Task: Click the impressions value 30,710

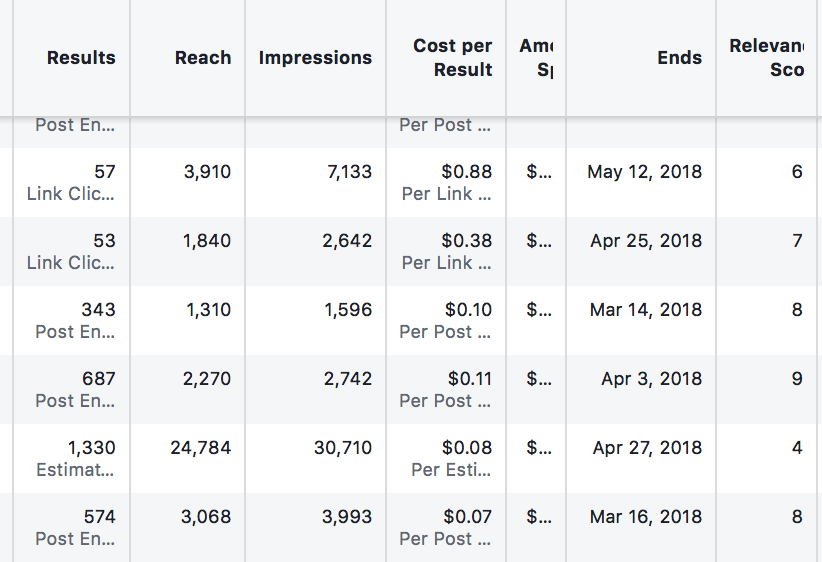Action: [343, 448]
